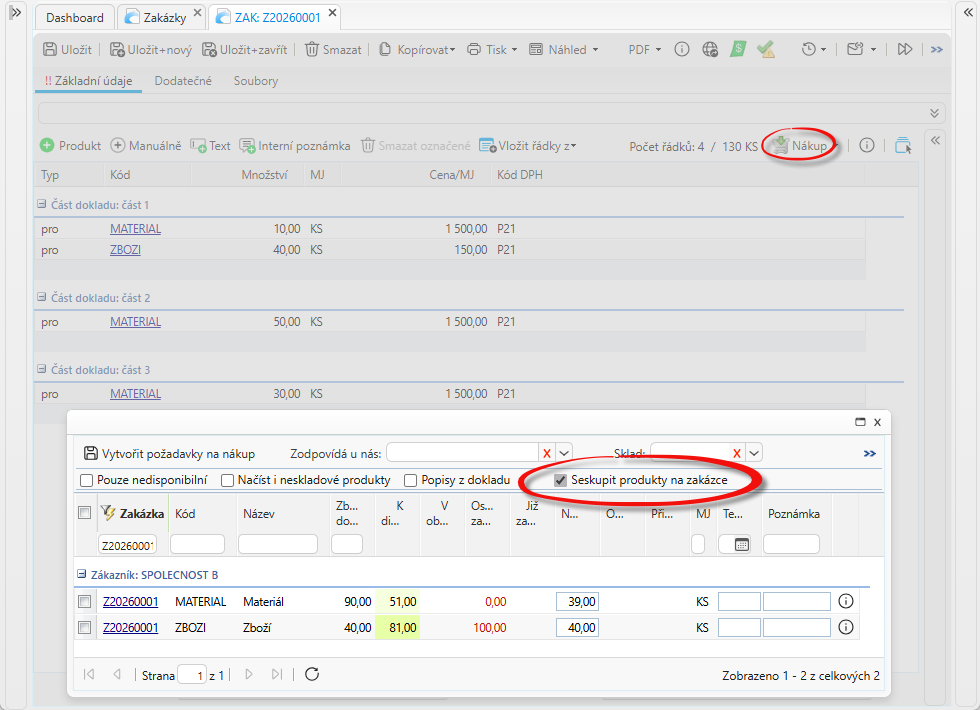Image resolution: width=980 pixels, height=710 pixels.
Task: Click the info icon on the MATERIAL row
Action: pos(845,601)
